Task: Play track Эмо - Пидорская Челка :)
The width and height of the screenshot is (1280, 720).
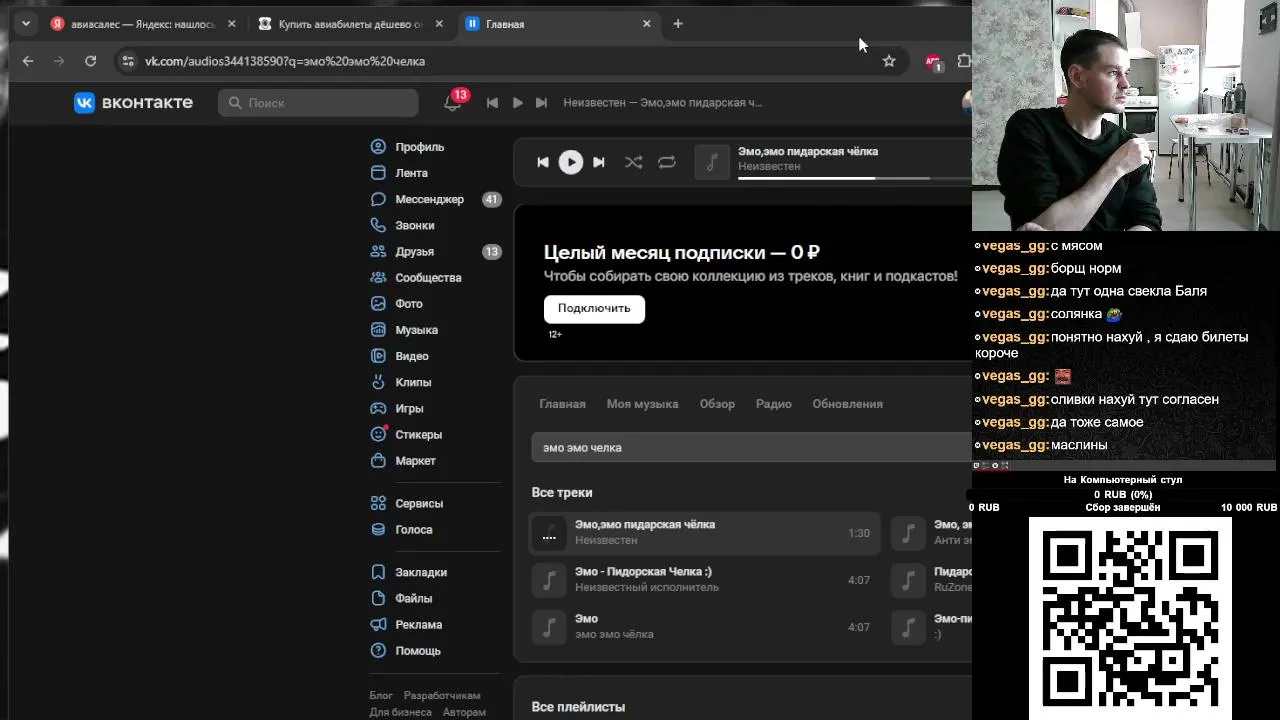Action: pos(704,580)
